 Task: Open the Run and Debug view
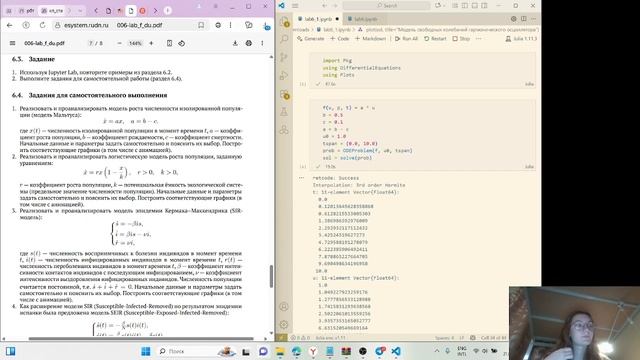[284, 76]
